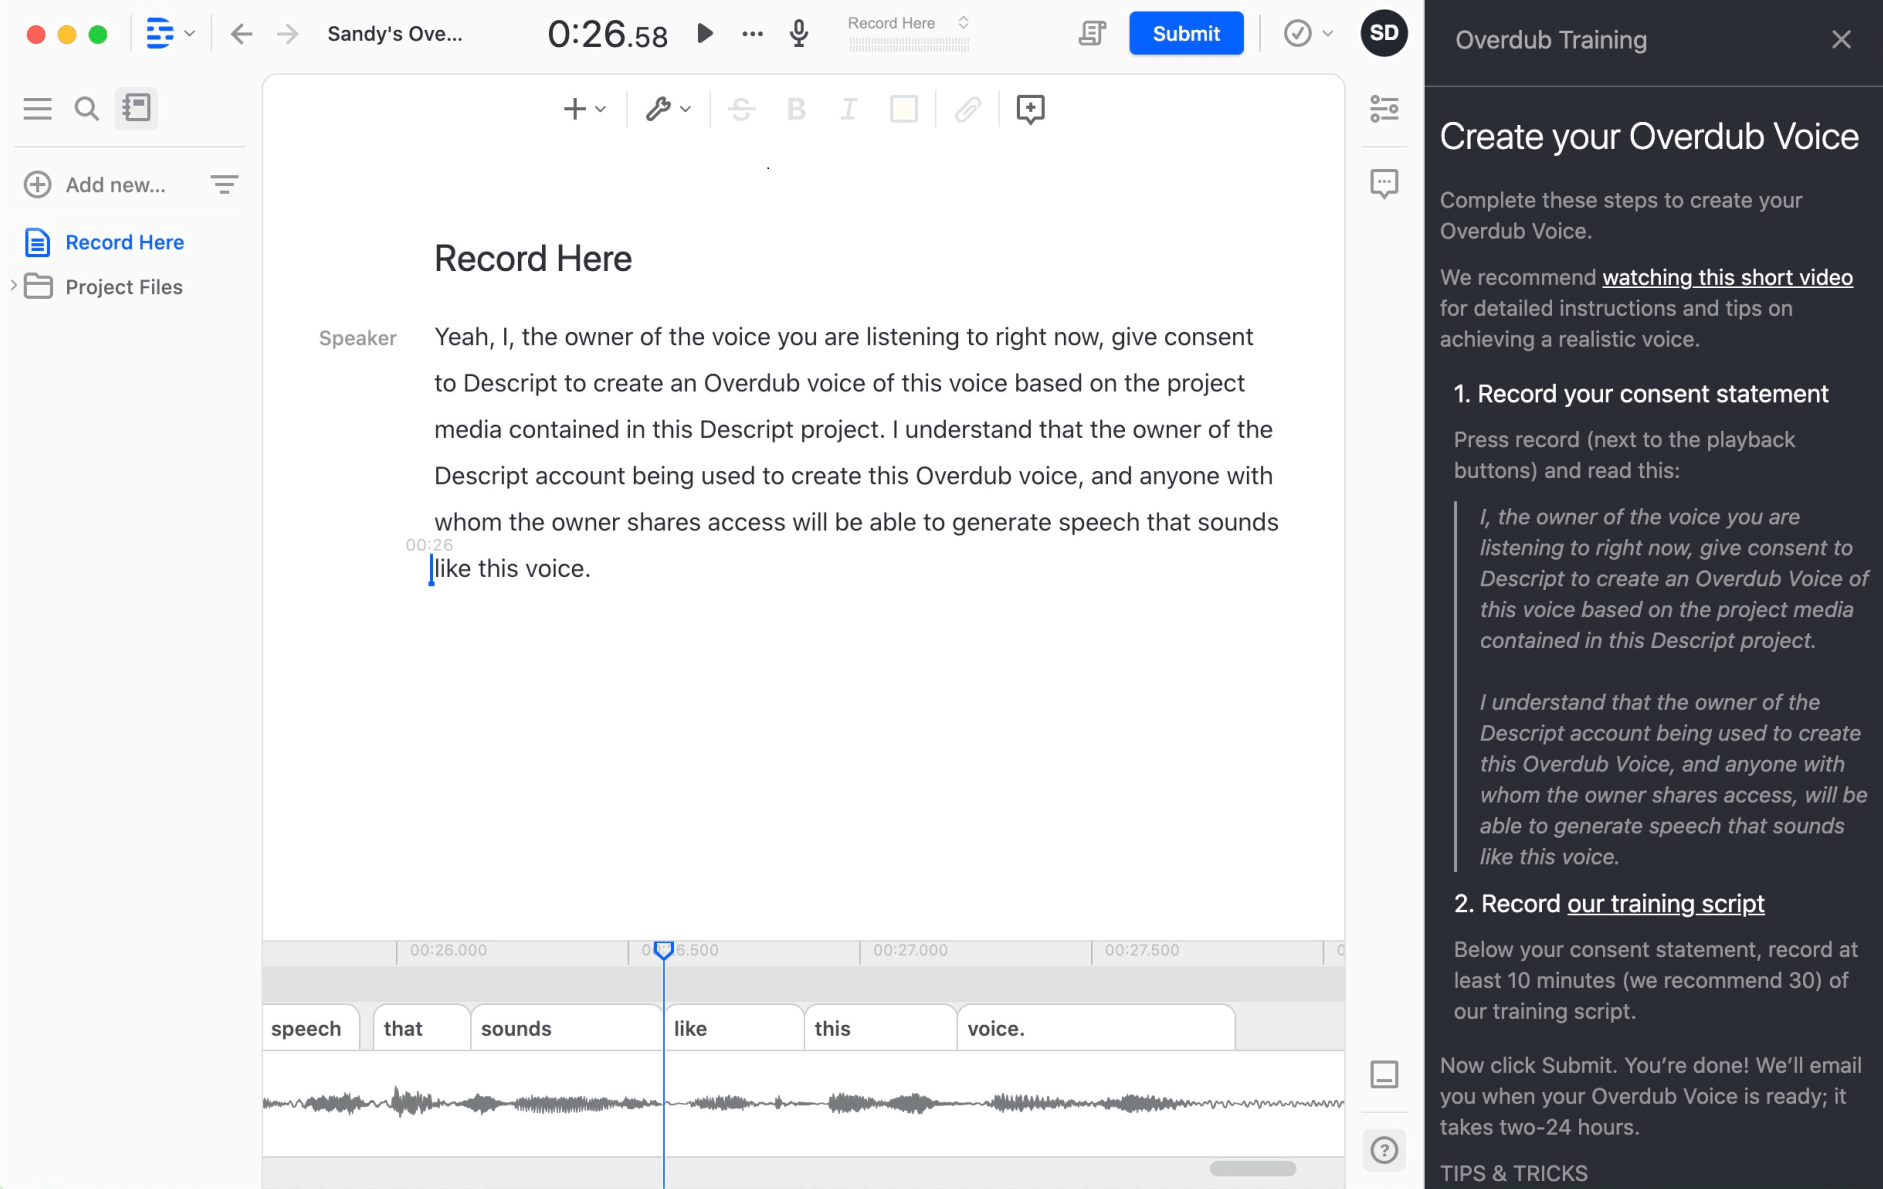1883x1189 pixels.
Task: Expand the dropdown arrow beside Descript logo
Action: pos(190,34)
